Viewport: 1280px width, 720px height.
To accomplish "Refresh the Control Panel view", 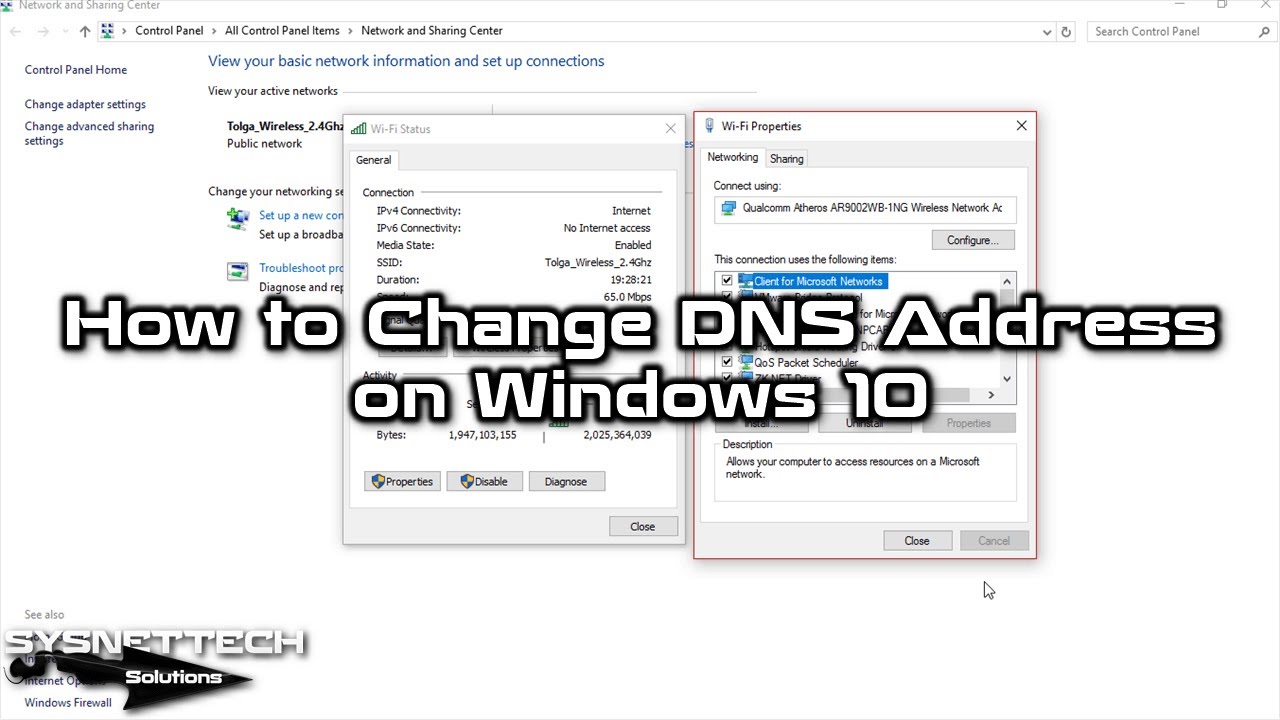I will tap(1066, 31).
